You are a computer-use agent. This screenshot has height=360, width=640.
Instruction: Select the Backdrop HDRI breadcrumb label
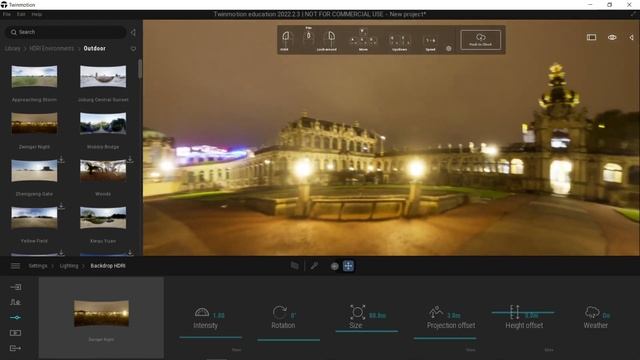(x=108, y=266)
